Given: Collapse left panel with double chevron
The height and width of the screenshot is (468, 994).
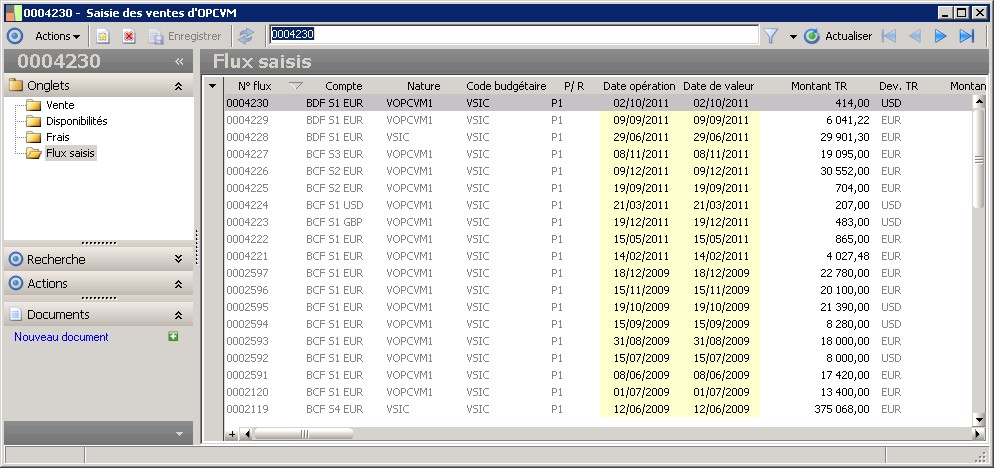Looking at the screenshot, I should pyautogui.click(x=179, y=61).
